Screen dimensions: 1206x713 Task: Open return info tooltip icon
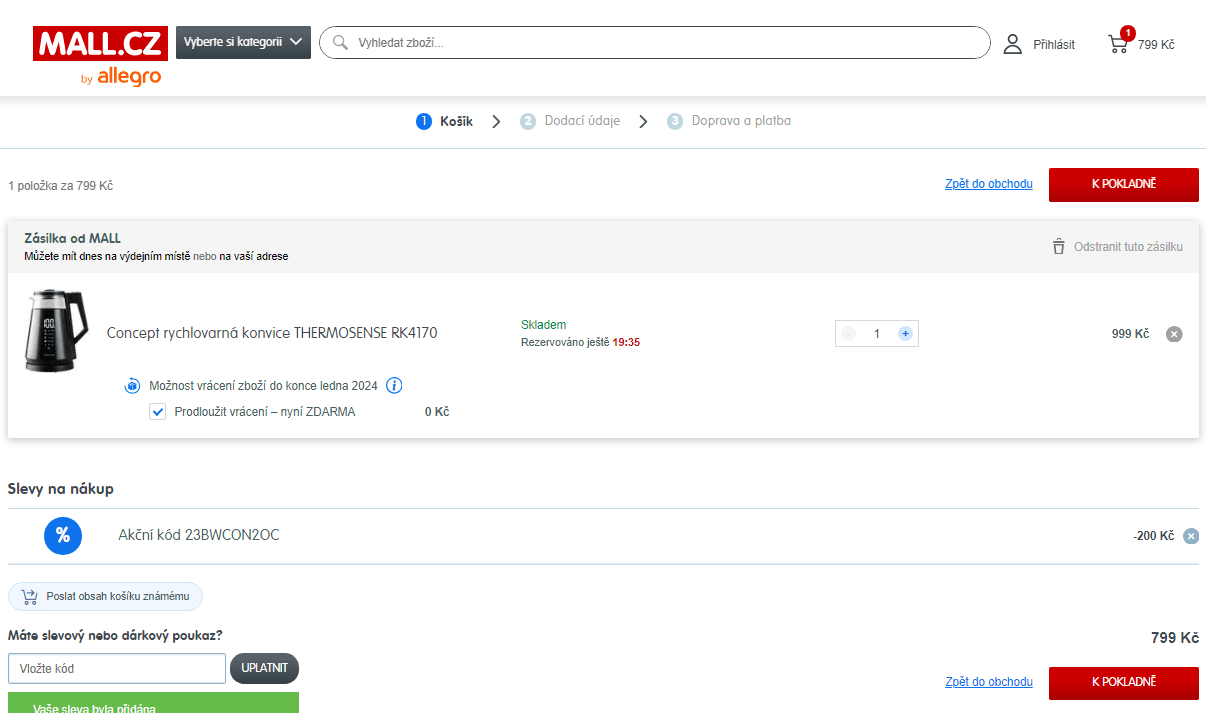(x=394, y=385)
